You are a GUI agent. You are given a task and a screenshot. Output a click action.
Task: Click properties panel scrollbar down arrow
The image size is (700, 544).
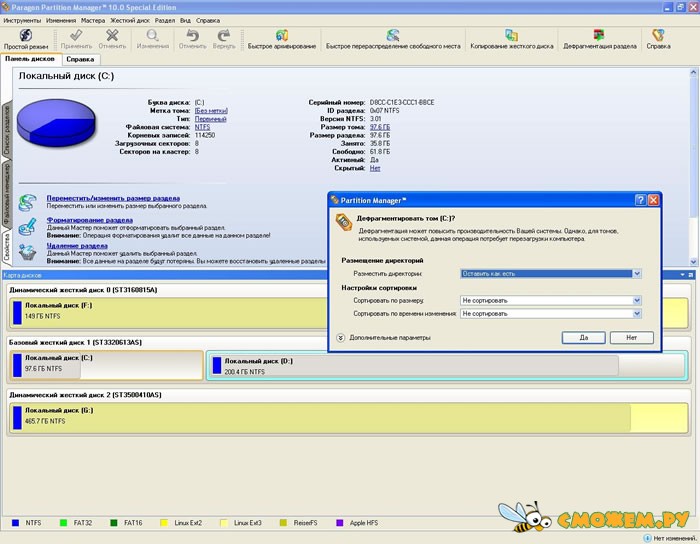click(x=693, y=262)
